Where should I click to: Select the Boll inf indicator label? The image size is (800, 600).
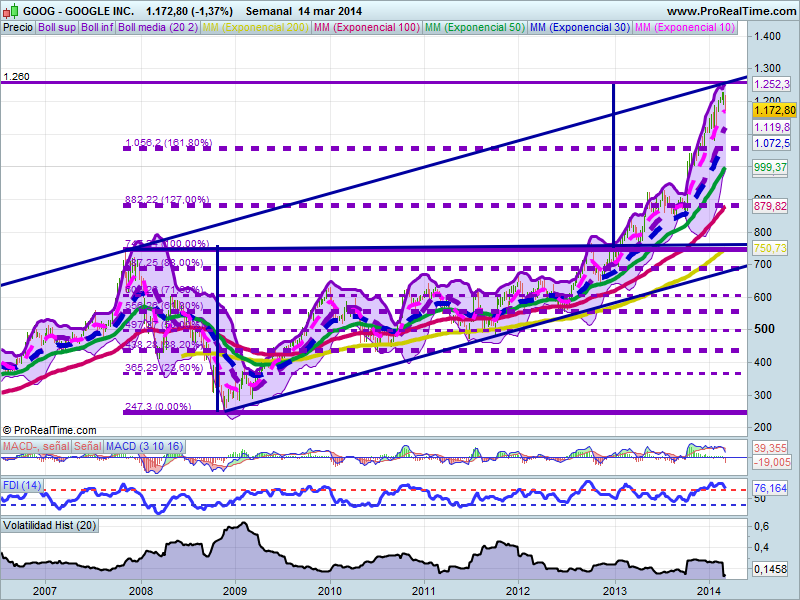click(97, 28)
